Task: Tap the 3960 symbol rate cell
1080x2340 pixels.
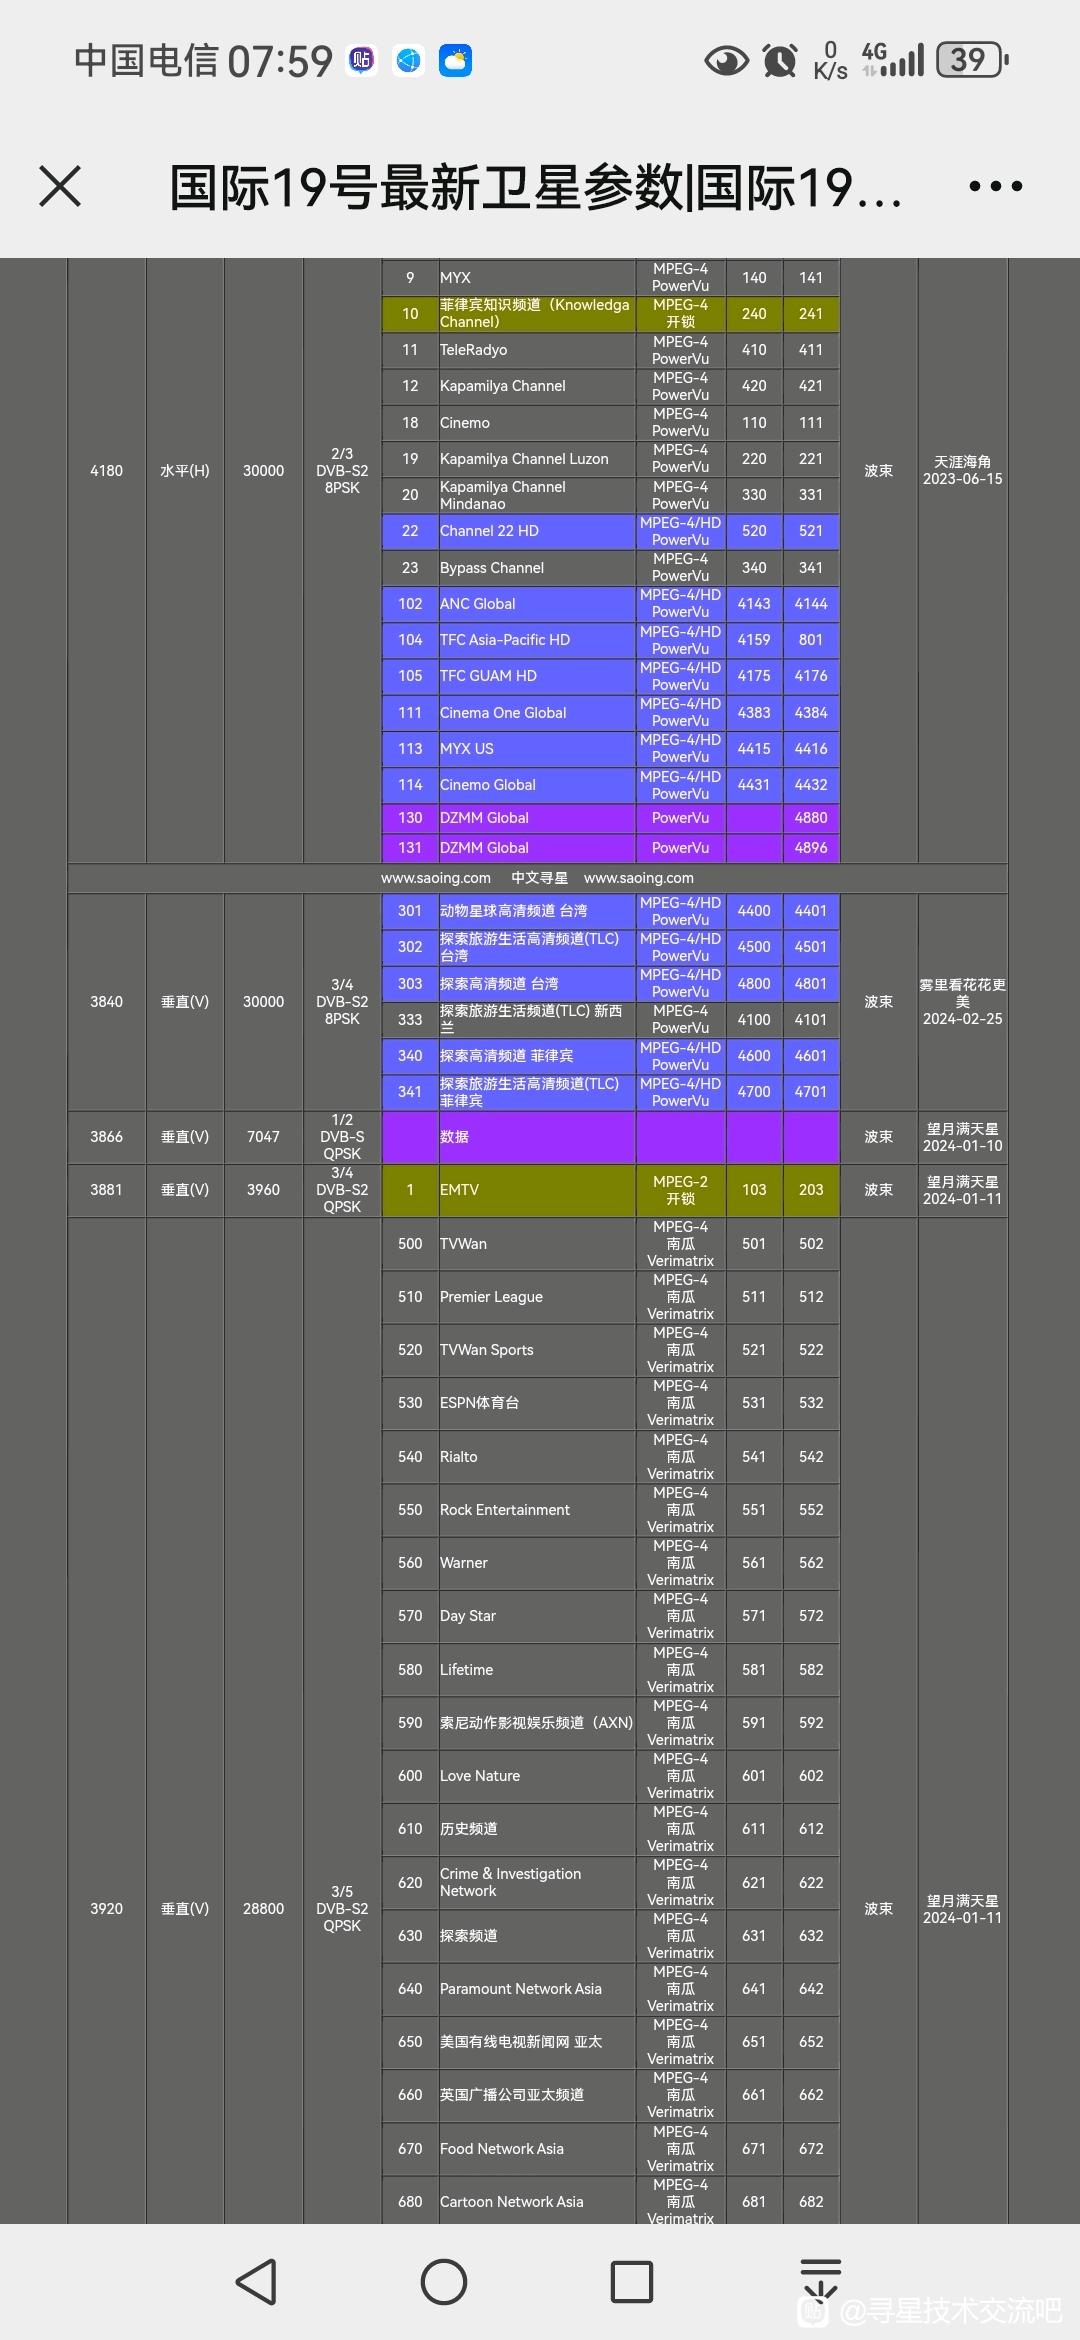Action: tap(264, 1190)
